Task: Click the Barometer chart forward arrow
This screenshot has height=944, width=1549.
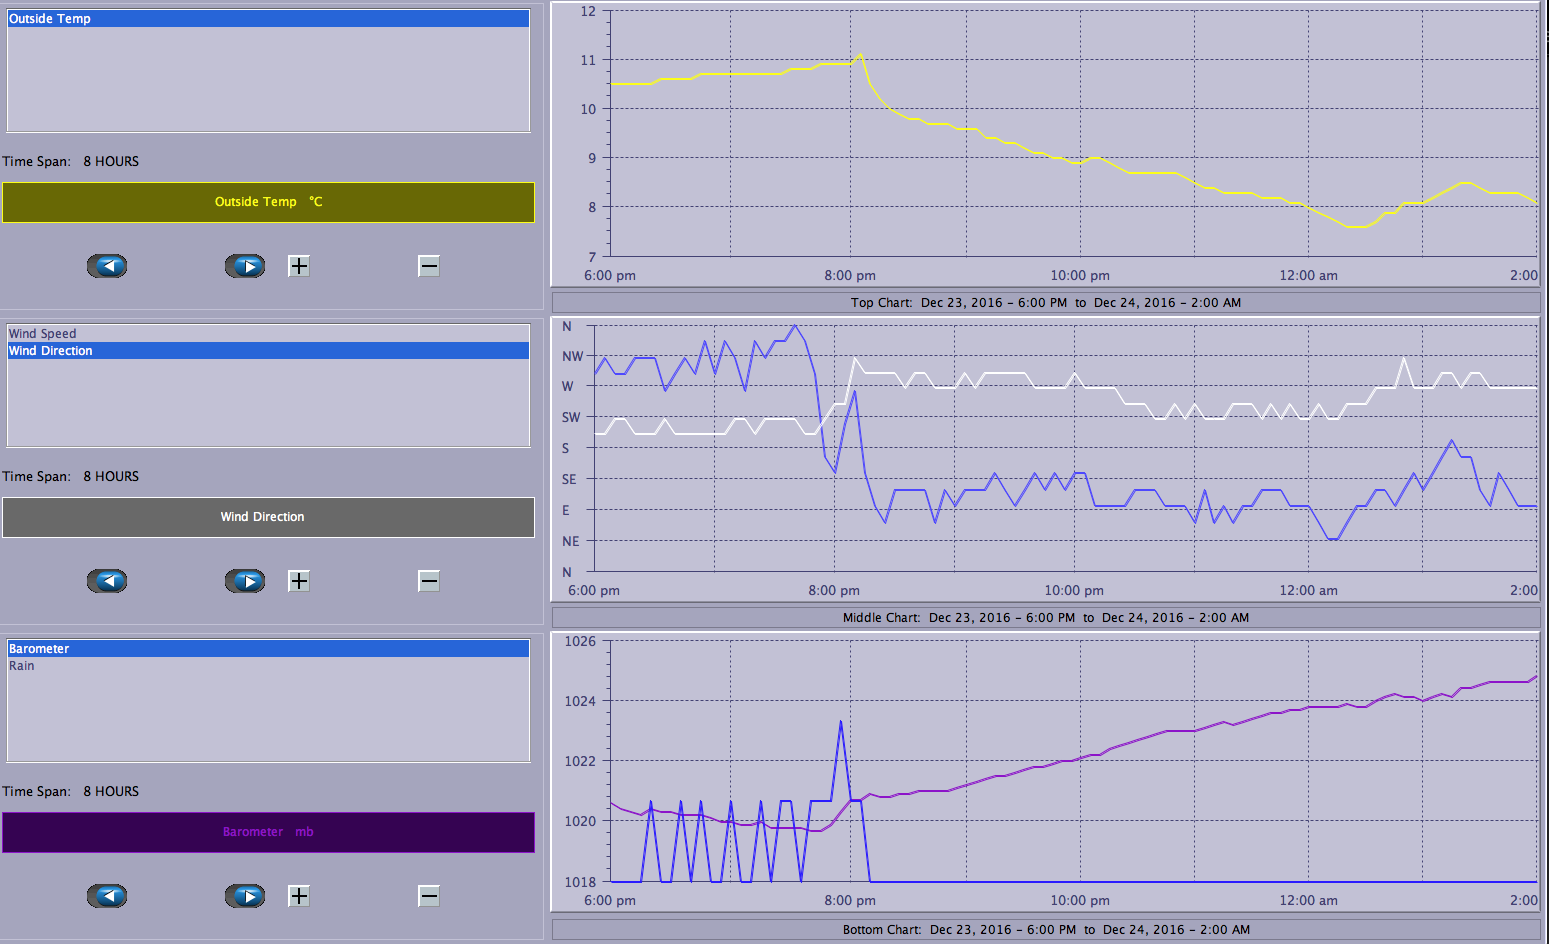Action: click(245, 896)
